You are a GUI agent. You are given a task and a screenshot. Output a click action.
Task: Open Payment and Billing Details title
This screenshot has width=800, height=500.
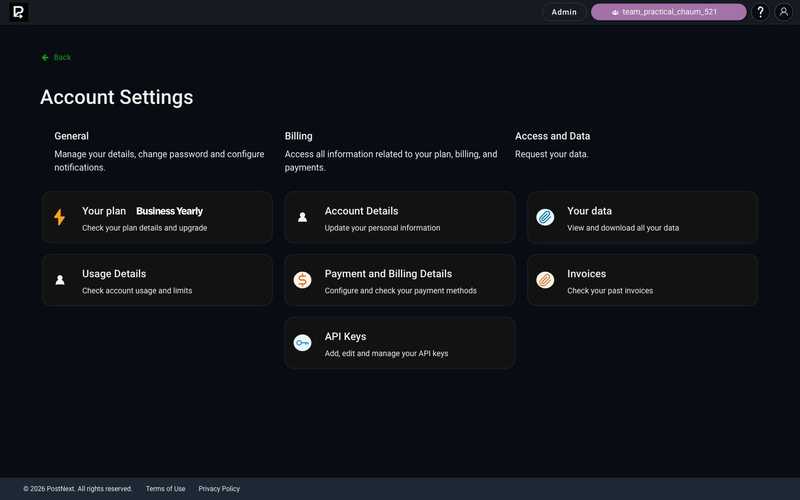(388, 274)
